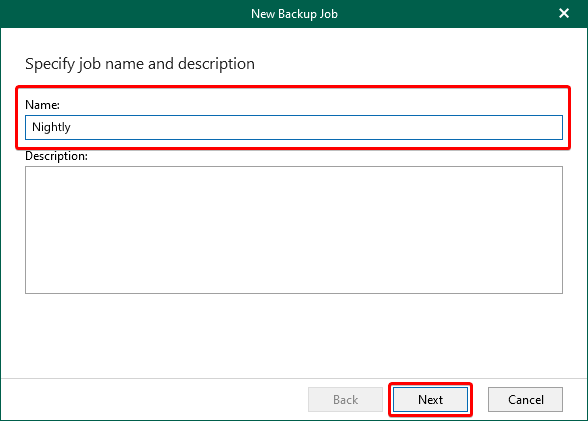Image resolution: width=588 pixels, height=421 pixels.
Task: Cancel the new backup job
Action: pos(525,400)
